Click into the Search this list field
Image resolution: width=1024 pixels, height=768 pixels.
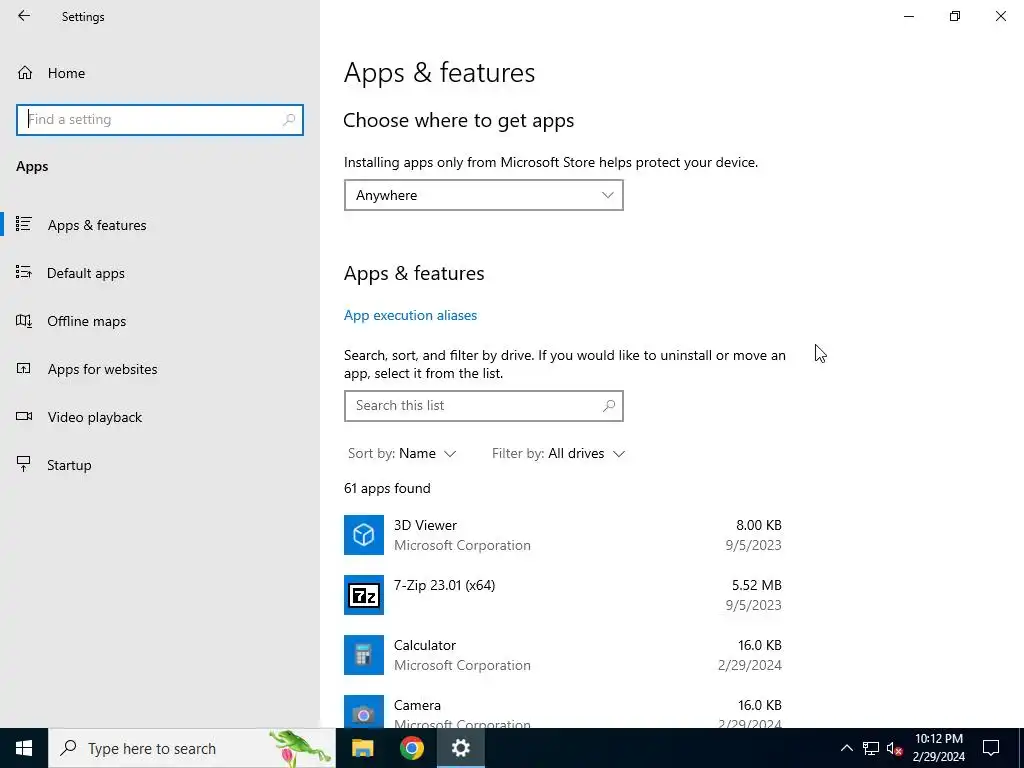484,406
